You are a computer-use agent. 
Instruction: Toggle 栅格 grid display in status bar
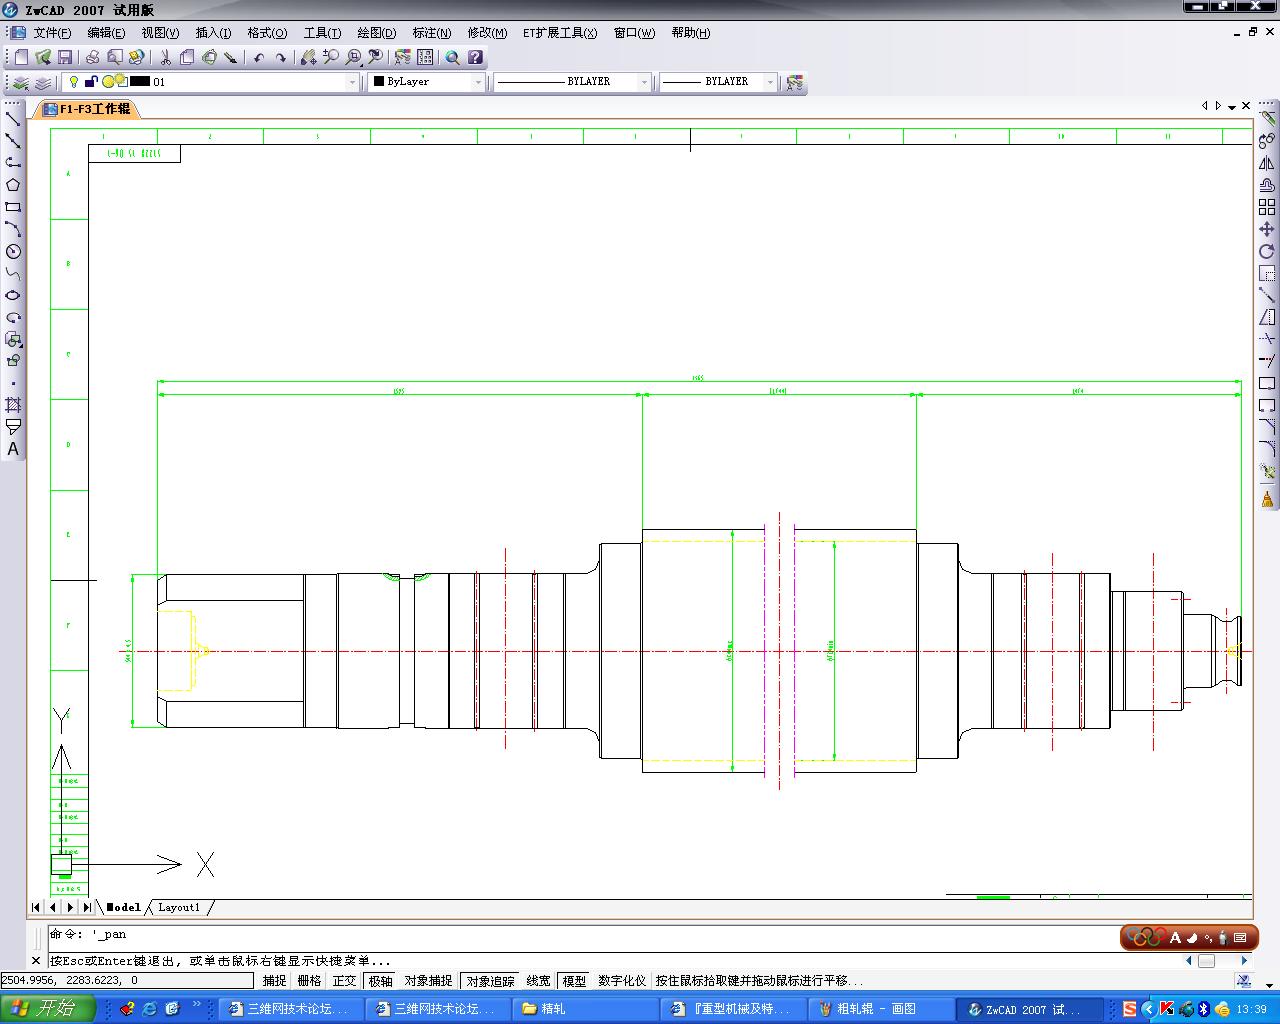coord(310,981)
